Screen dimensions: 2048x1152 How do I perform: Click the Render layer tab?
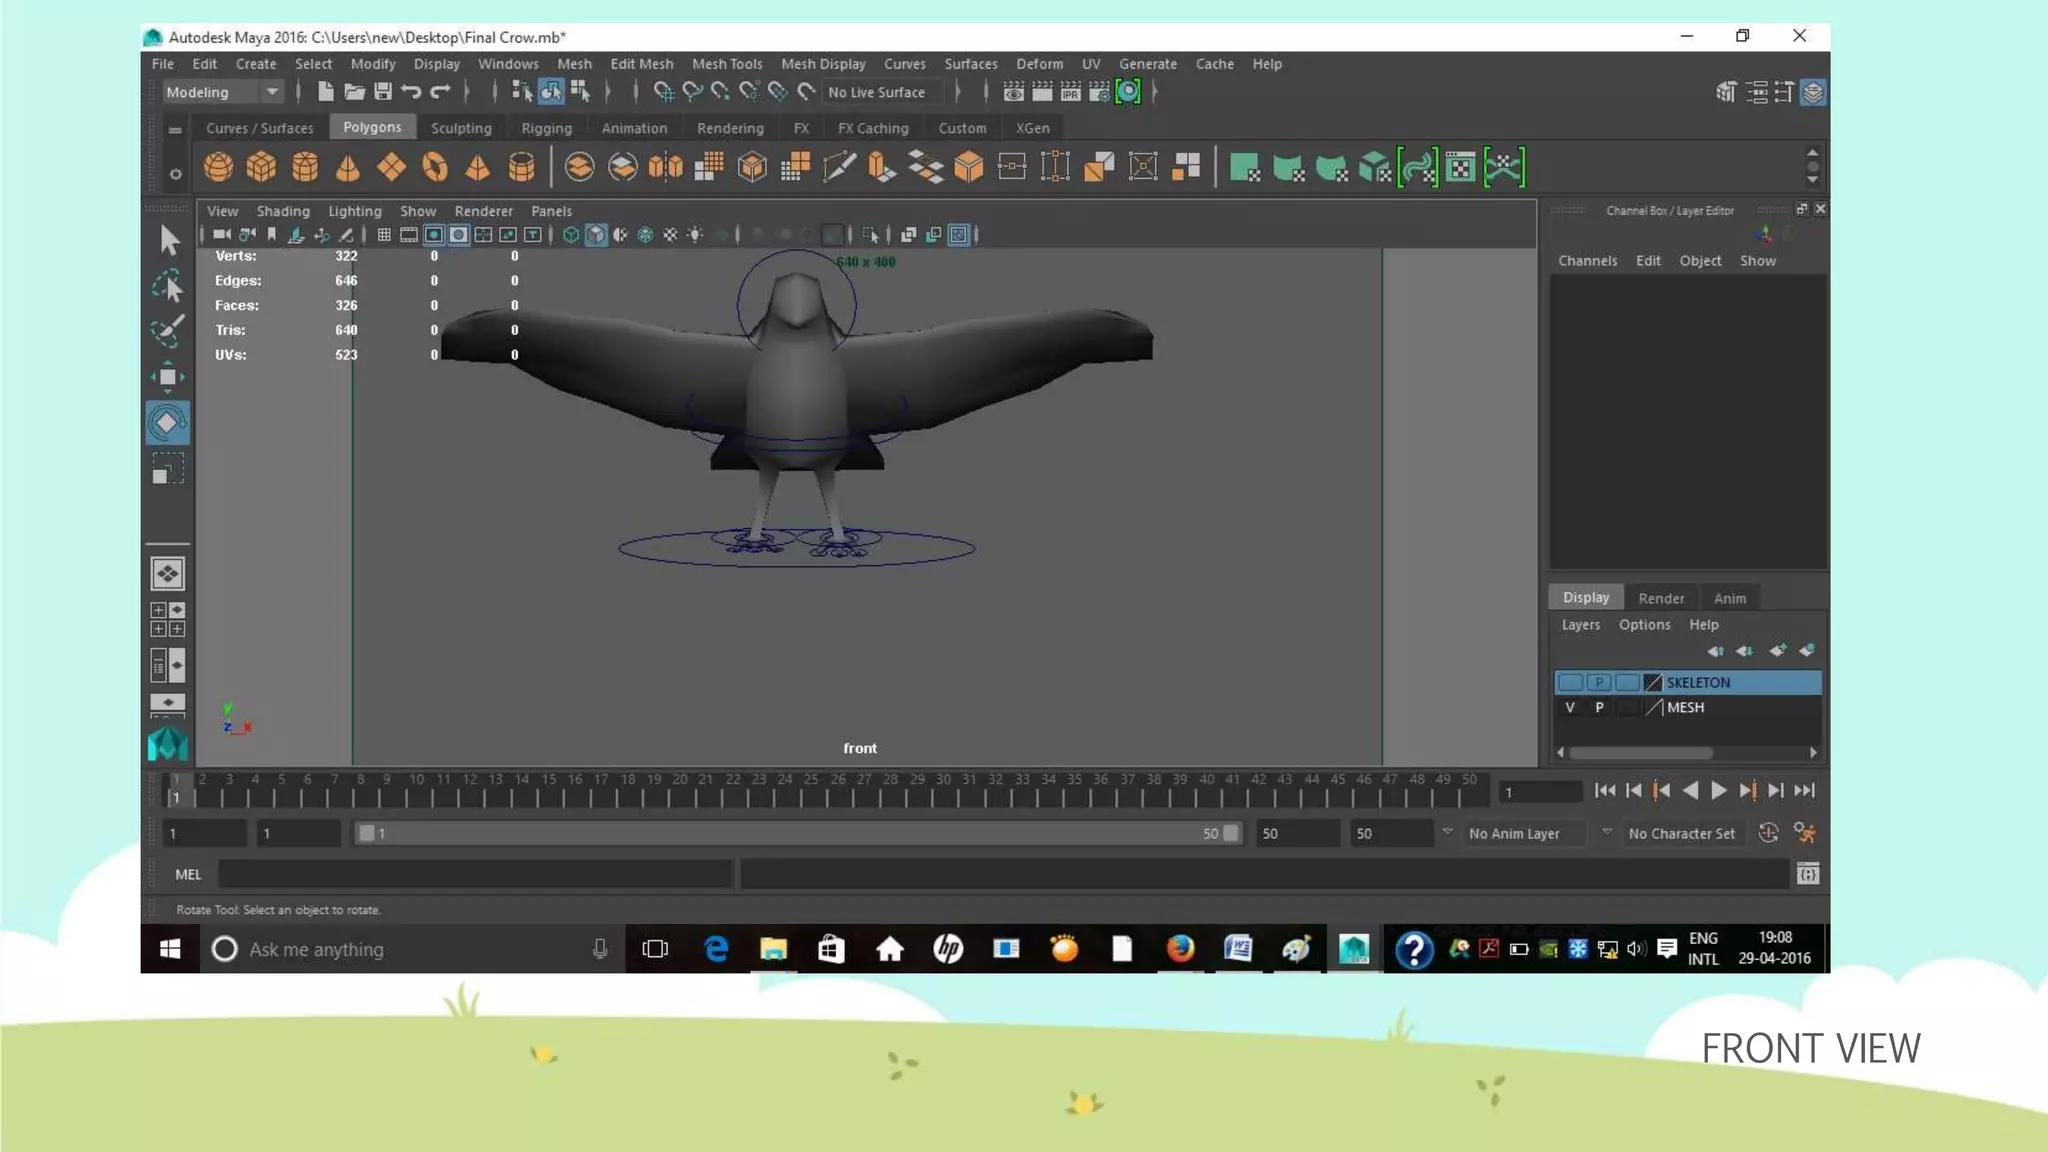click(1660, 598)
